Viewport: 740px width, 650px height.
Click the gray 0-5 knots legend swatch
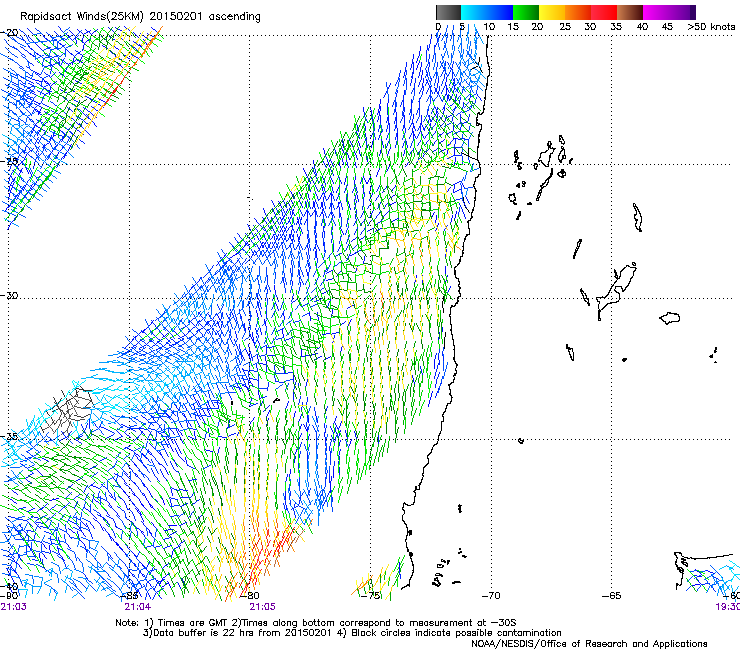tap(448, 12)
